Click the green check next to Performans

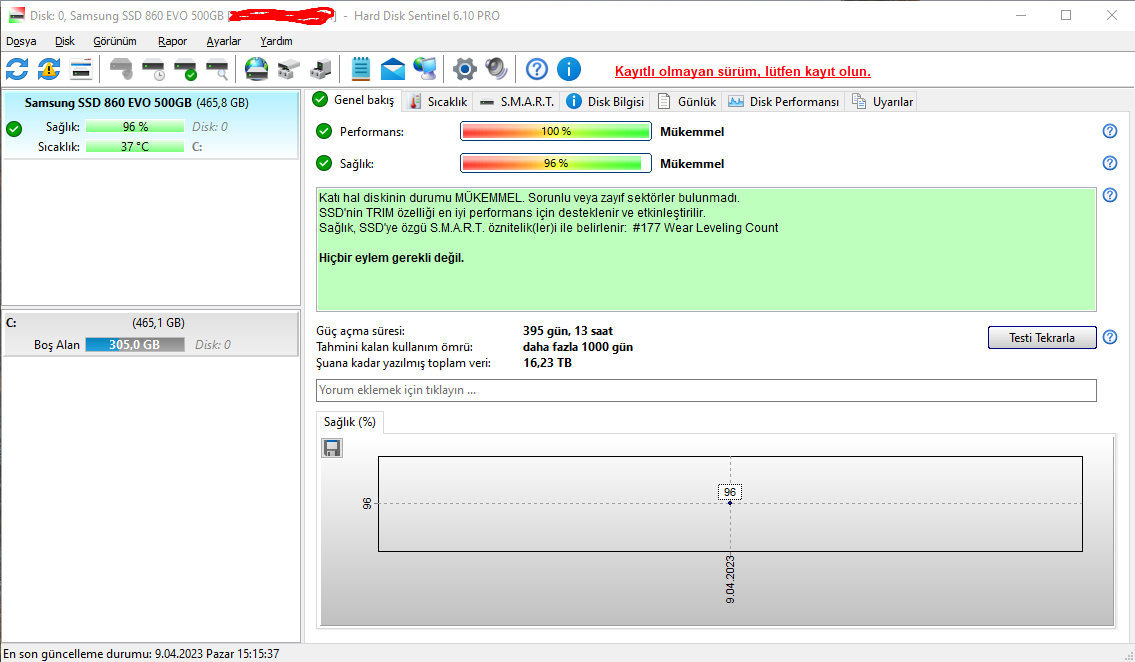click(x=324, y=131)
